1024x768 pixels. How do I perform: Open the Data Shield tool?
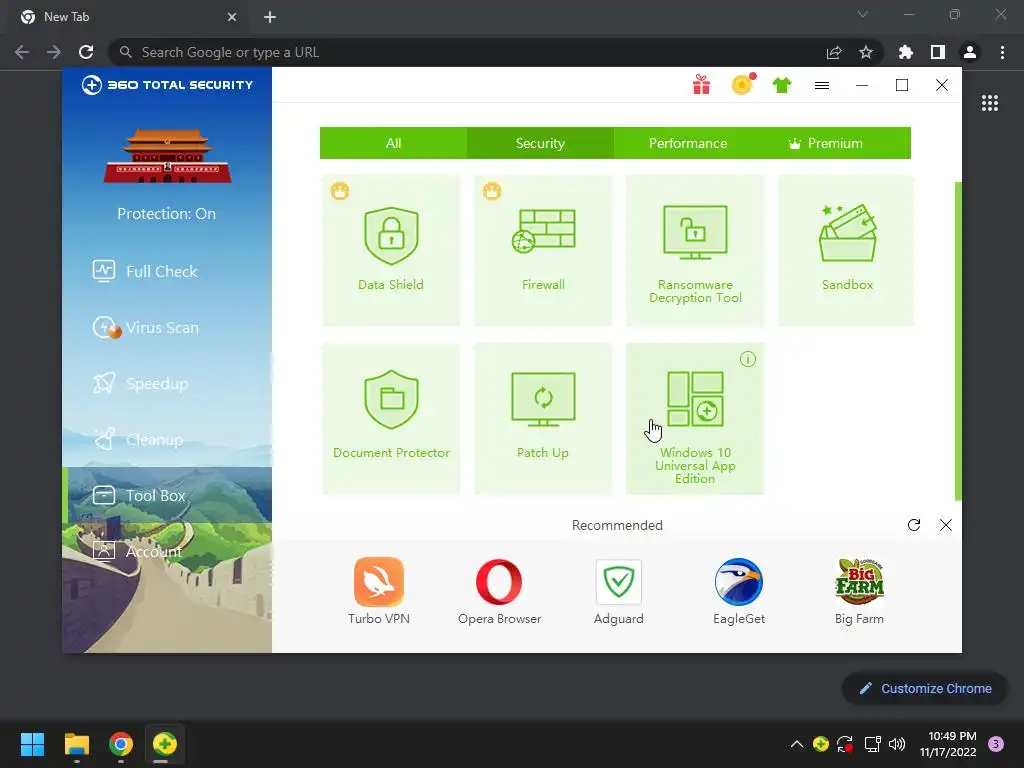point(391,250)
